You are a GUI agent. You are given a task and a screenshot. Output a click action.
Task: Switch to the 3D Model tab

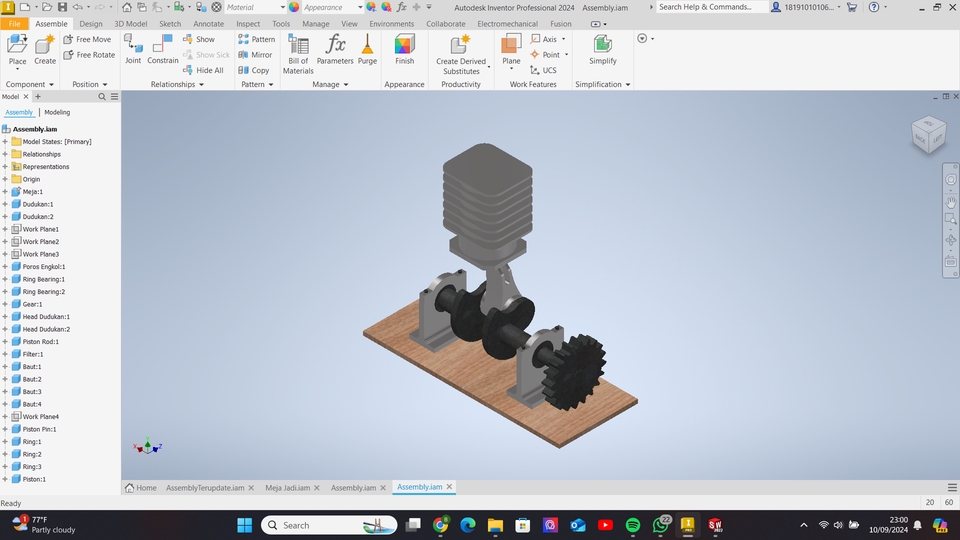click(x=130, y=24)
